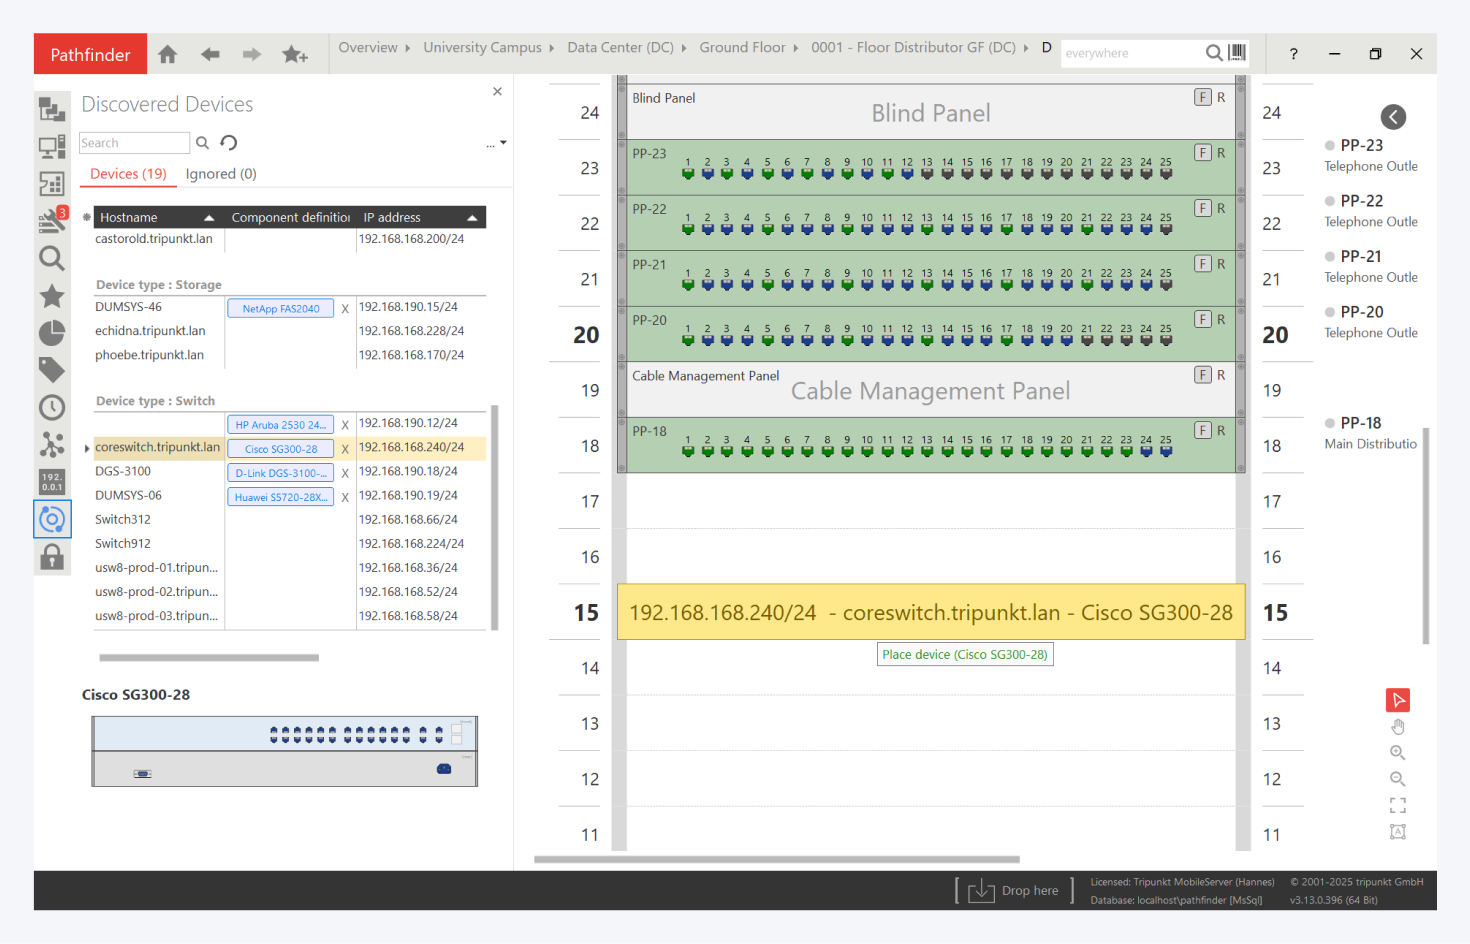Screen dimensions: 1470x944
Task: Switch to the Ignored (0) tab
Action: coord(221,174)
